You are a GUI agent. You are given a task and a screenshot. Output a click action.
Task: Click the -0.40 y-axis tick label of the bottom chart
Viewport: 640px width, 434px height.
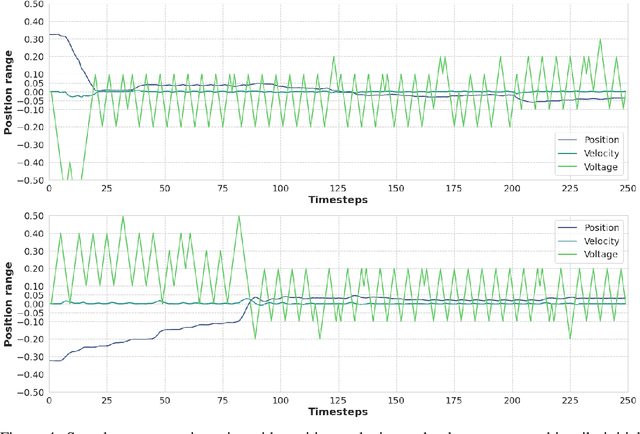(x=29, y=375)
